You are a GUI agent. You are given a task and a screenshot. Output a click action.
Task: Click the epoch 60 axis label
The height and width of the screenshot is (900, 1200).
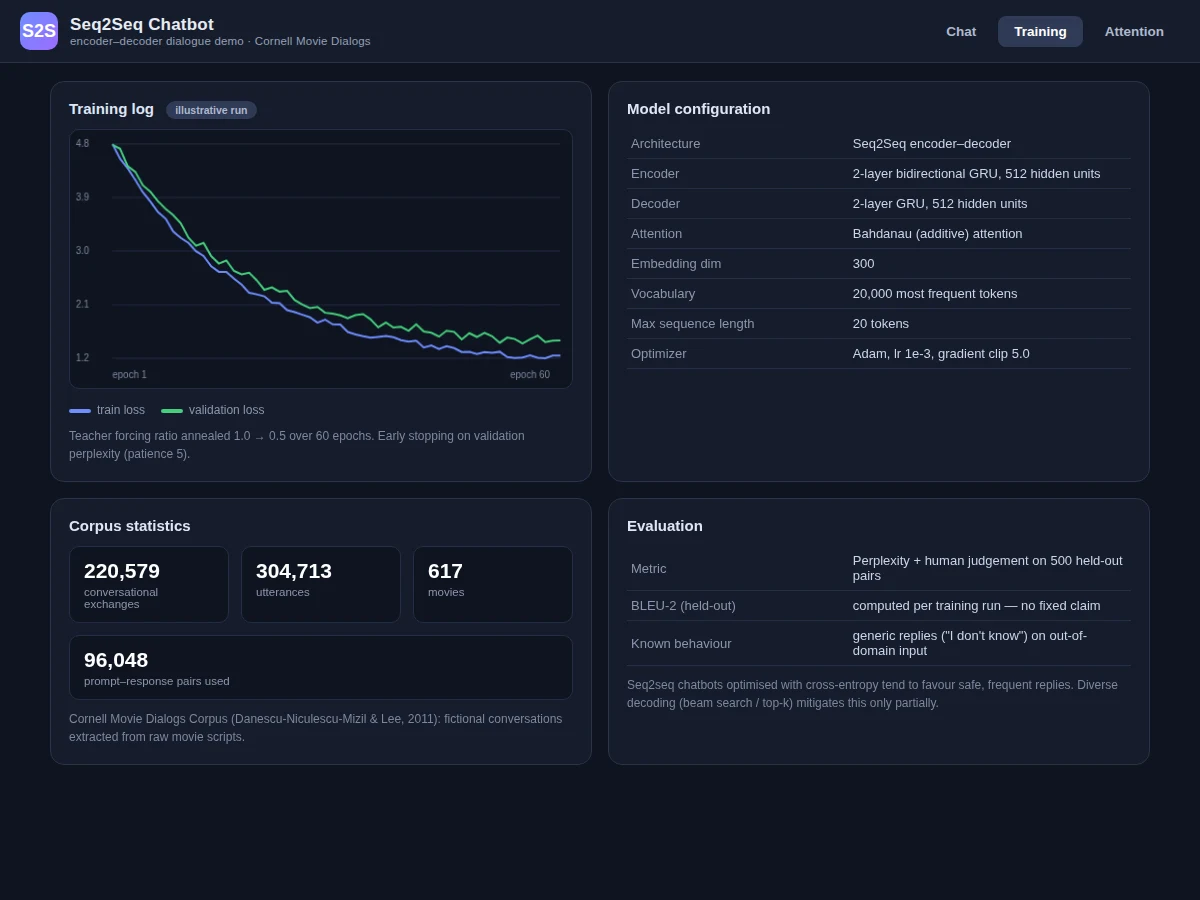pos(530,375)
